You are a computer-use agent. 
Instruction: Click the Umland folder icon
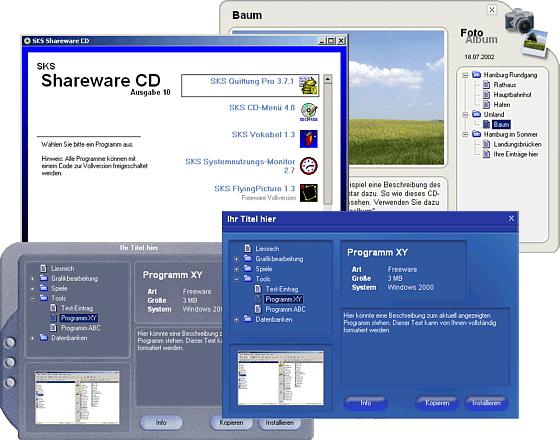tap(476, 114)
